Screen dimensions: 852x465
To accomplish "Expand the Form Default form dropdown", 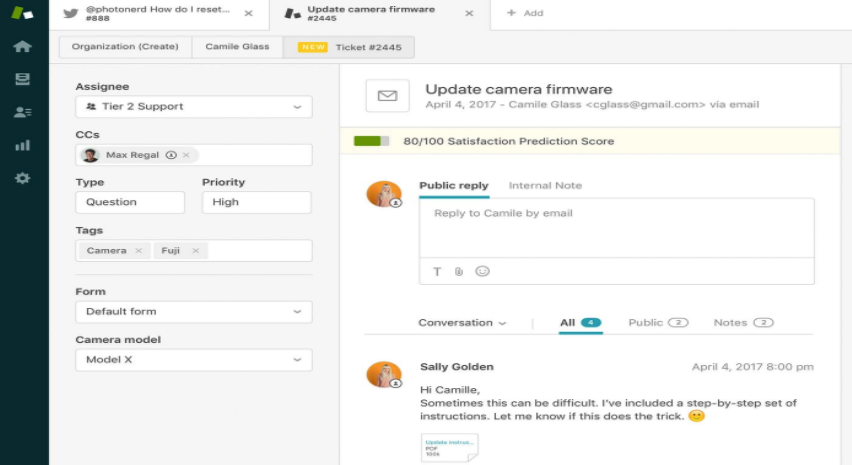I will pos(193,312).
